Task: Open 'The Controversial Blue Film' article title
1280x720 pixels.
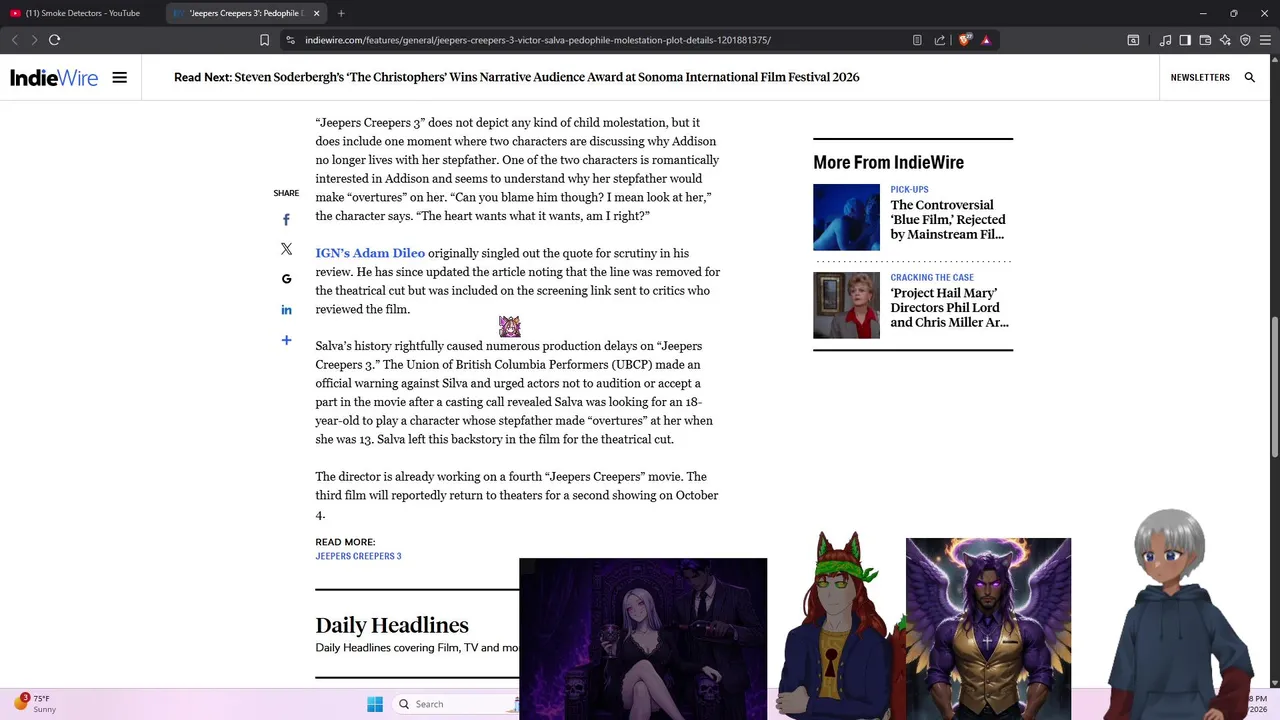Action: 948,220
